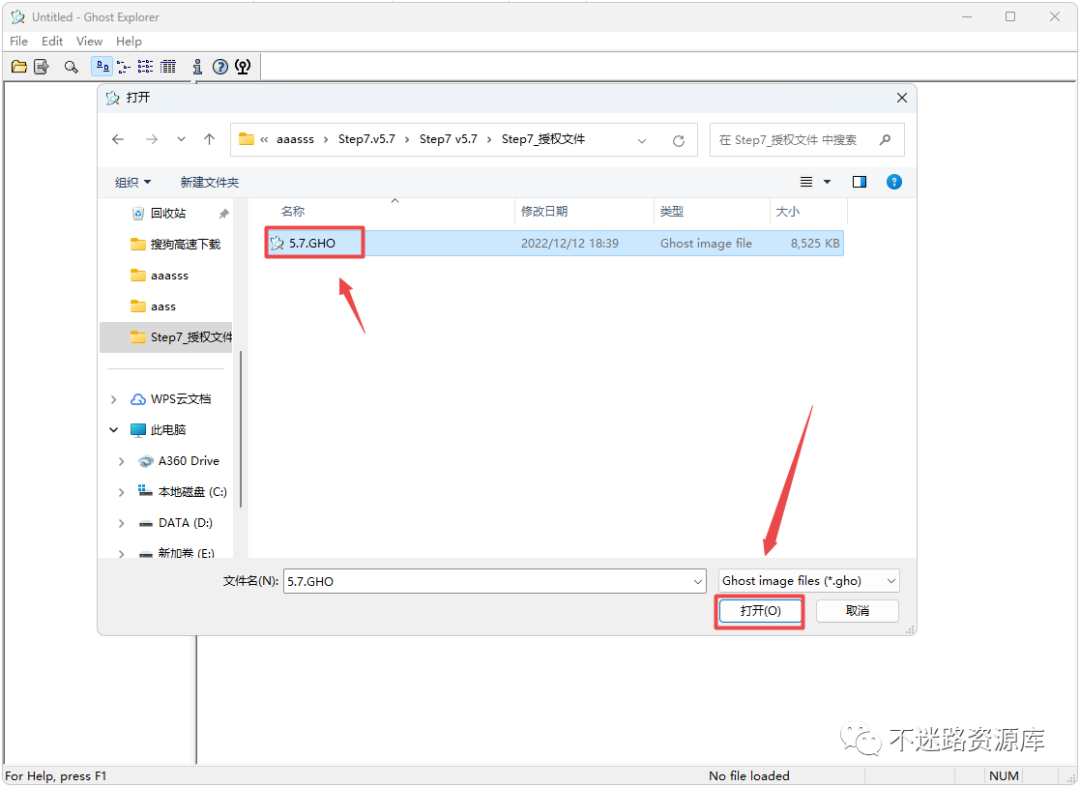1080x787 pixels.
Task: Select Step7_授权文件 in sidebar
Action: (x=167, y=337)
